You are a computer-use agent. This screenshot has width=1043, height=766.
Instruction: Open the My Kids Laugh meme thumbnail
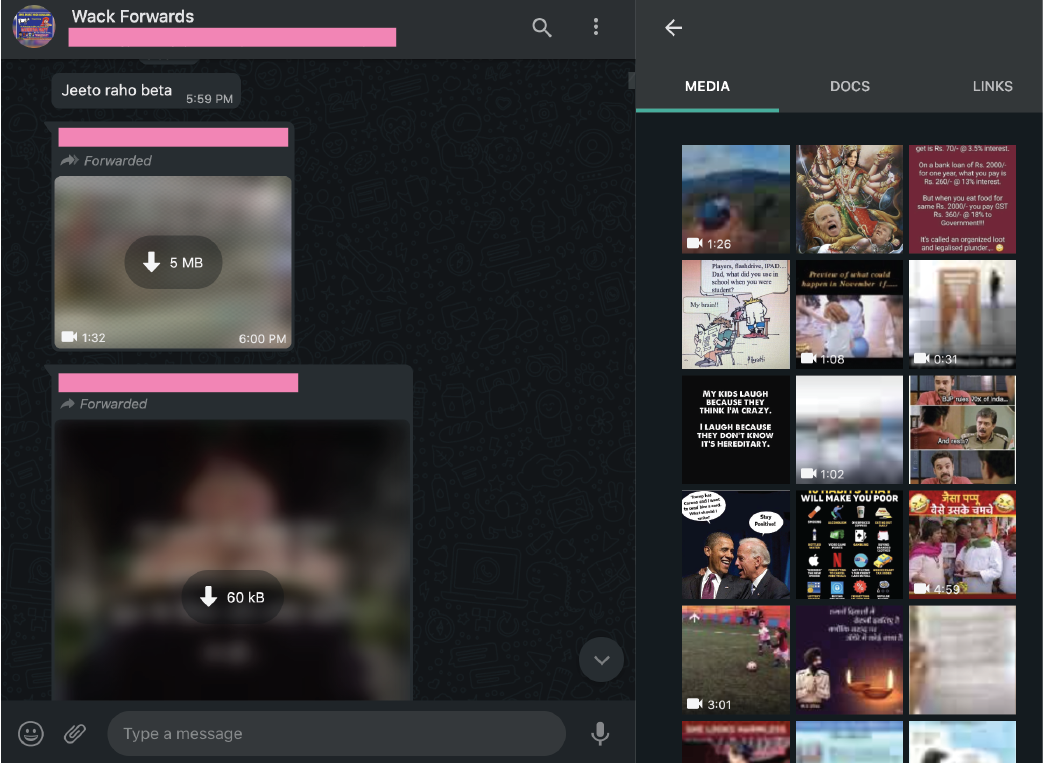click(736, 430)
